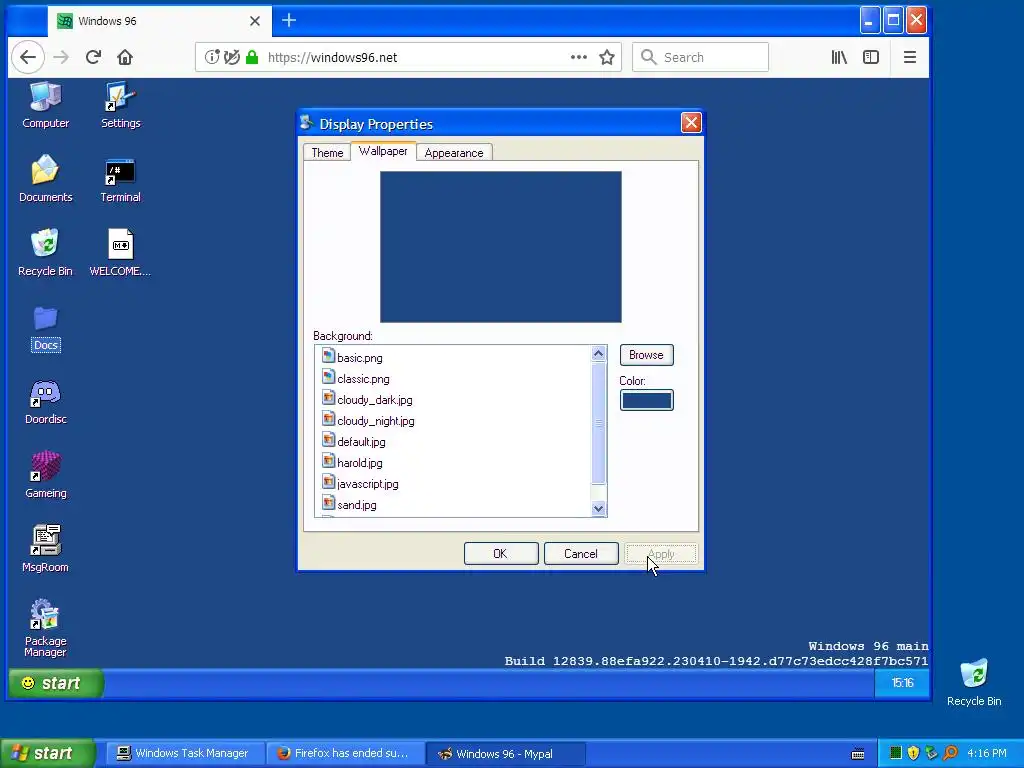Open a new browser tab

coord(289,20)
